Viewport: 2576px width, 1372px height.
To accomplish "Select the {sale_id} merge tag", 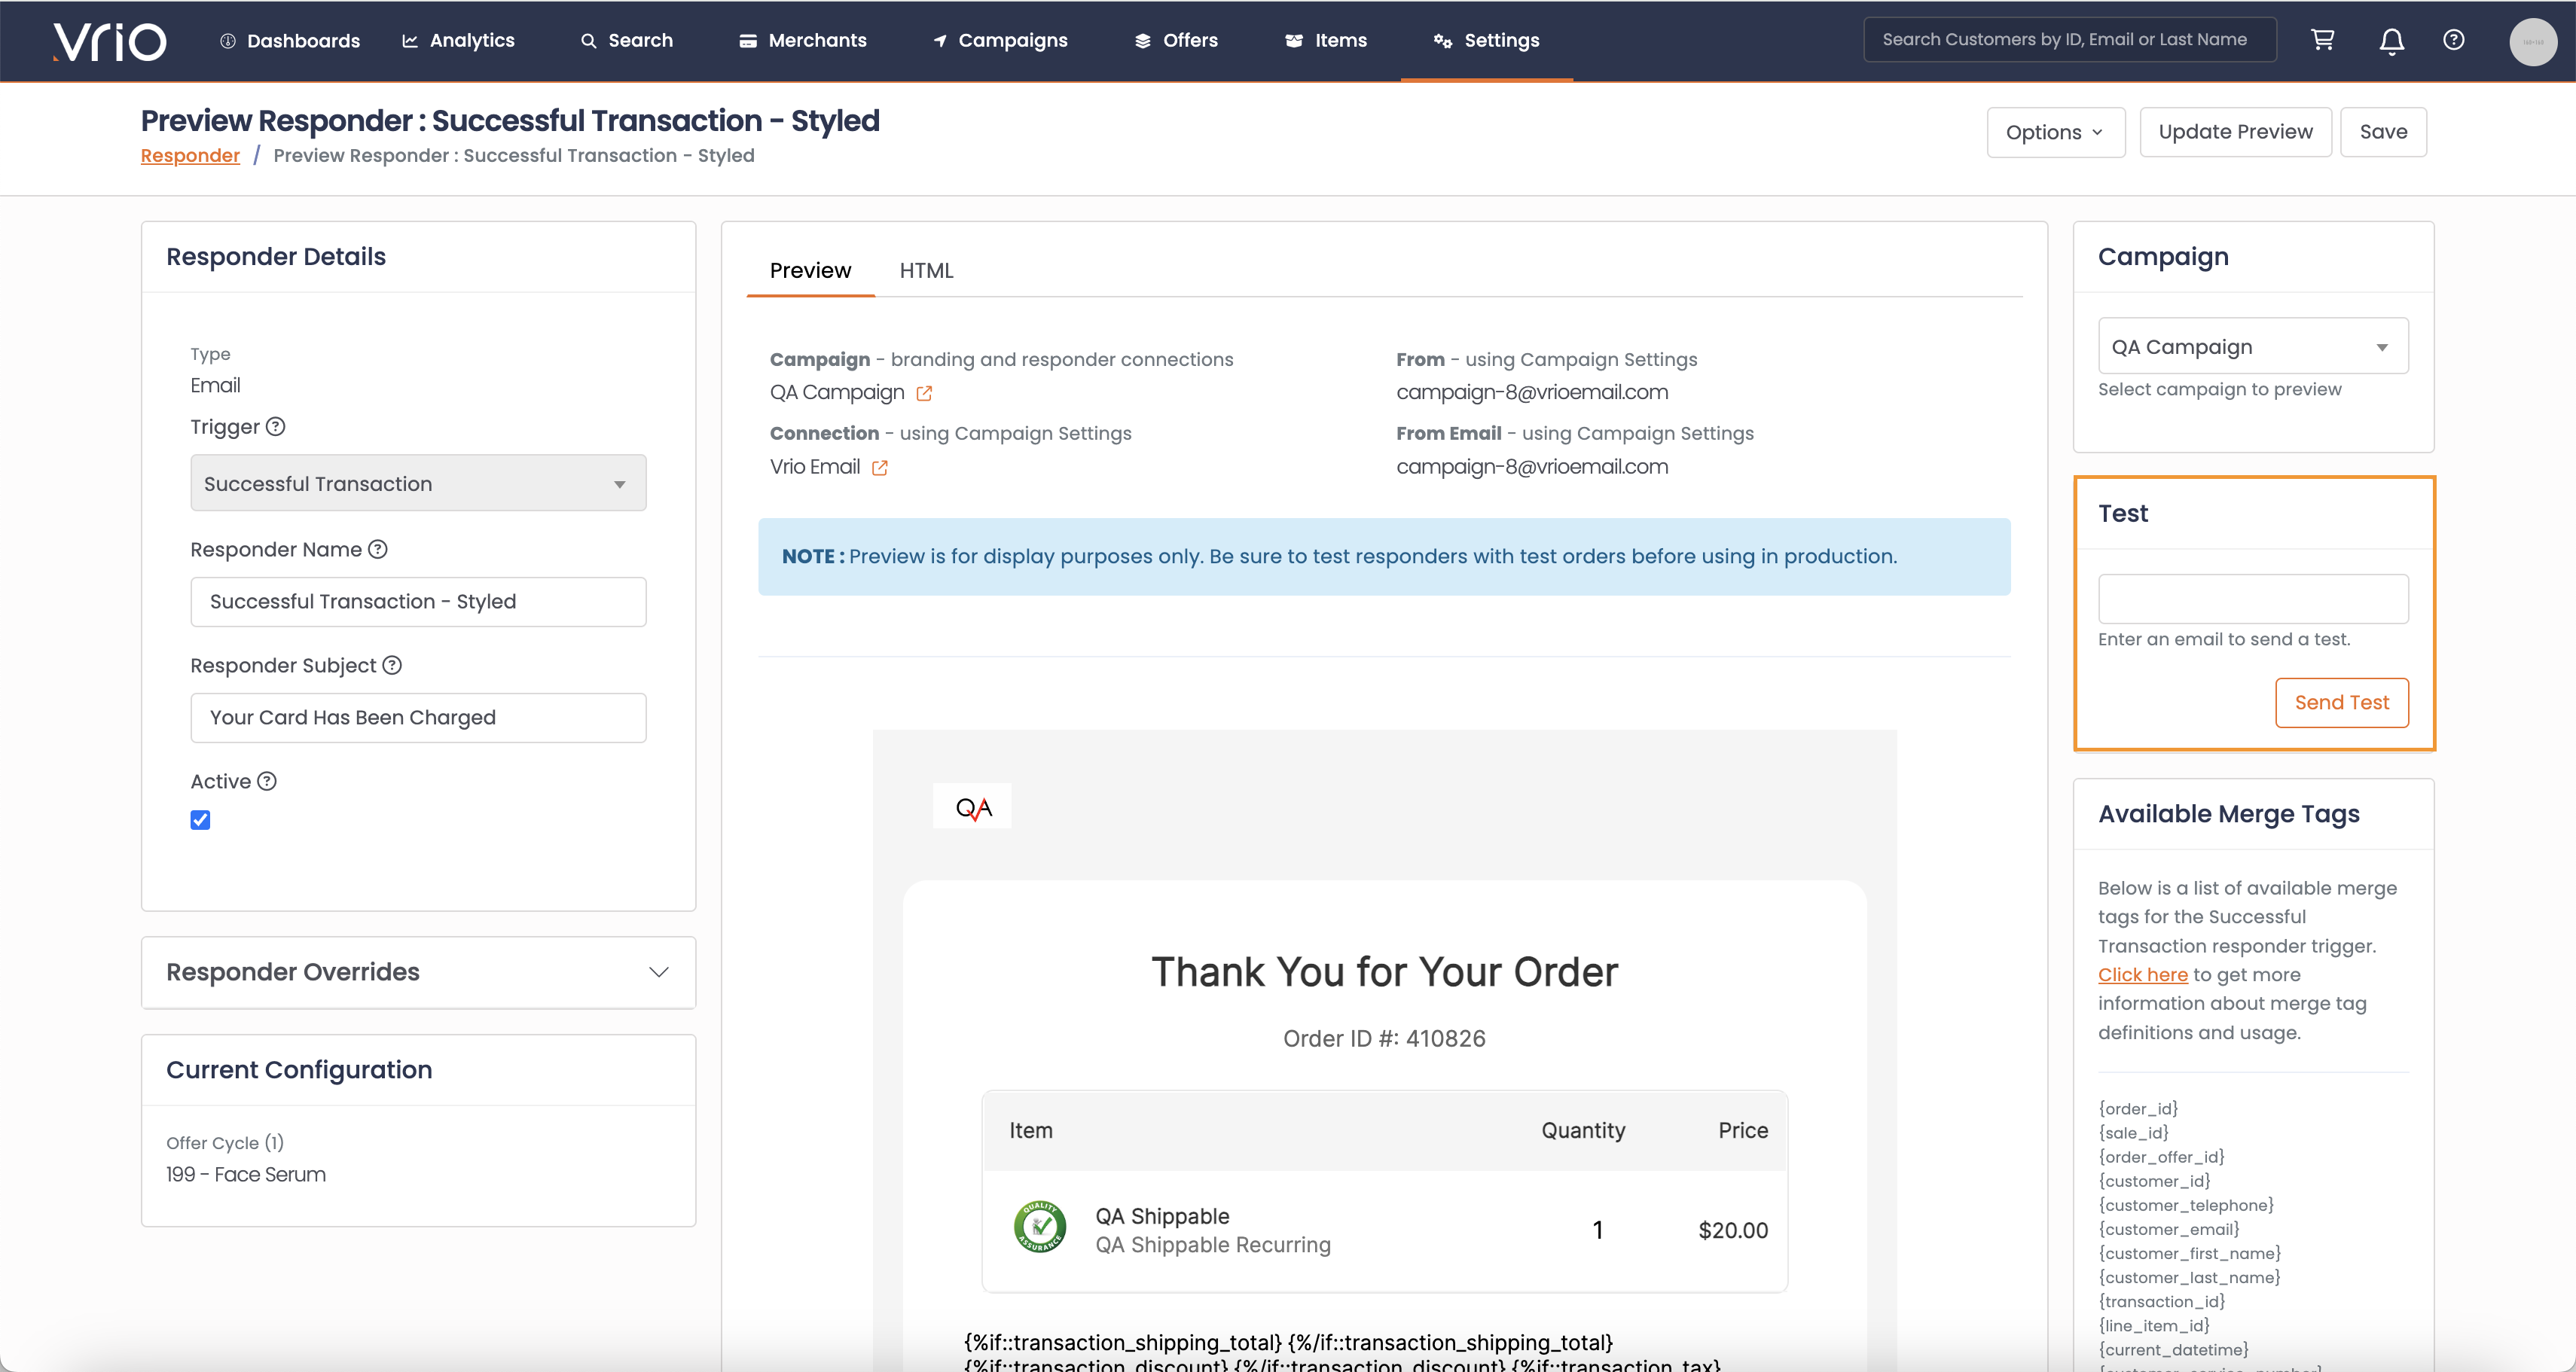I will [x=2133, y=1132].
